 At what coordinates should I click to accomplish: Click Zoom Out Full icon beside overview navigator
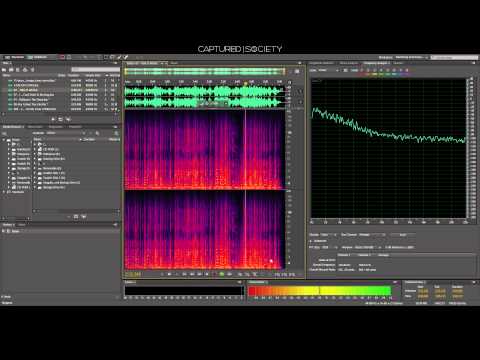point(297,71)
